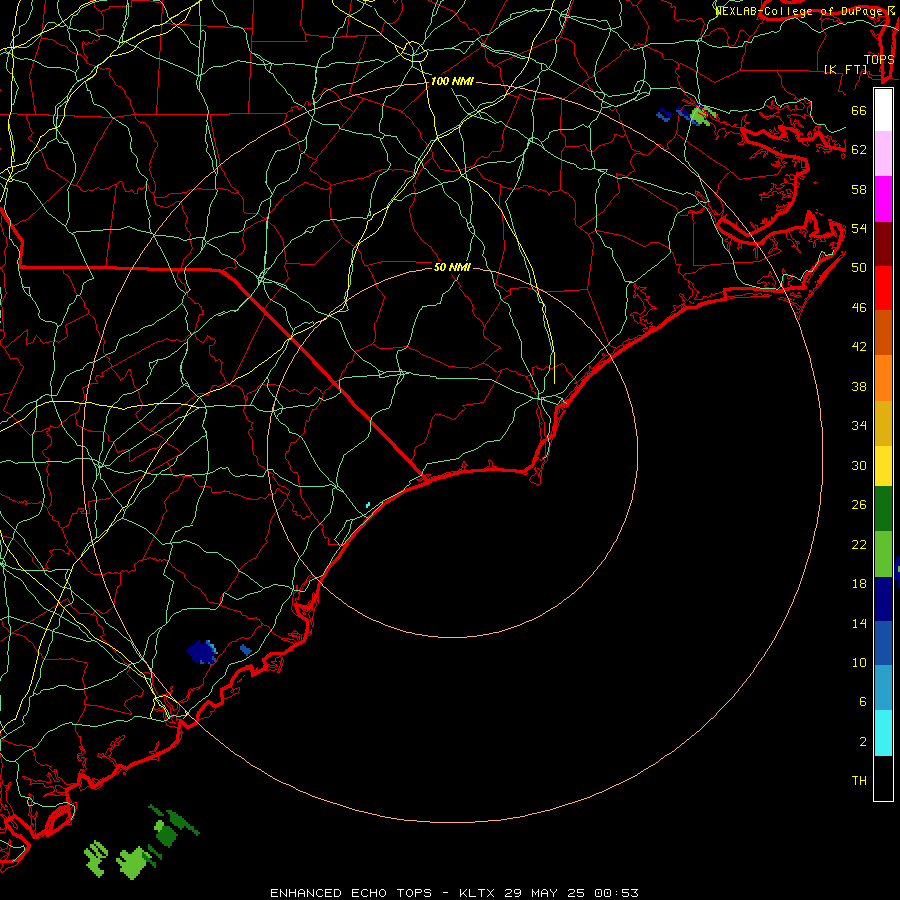Click the "TOPS" legend heading

(x=879, y=60)
